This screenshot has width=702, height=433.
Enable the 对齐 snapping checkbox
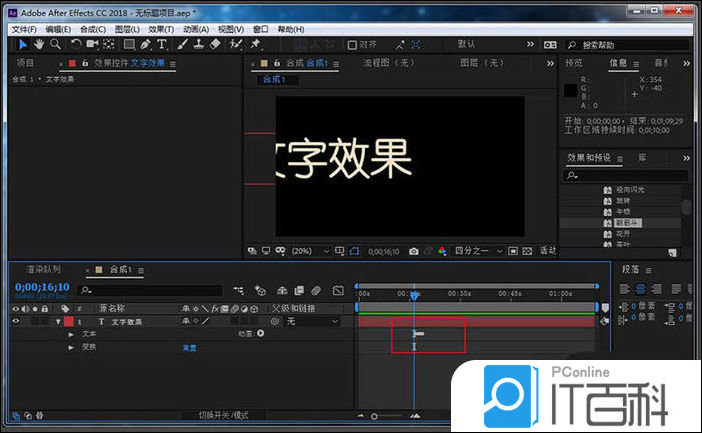coord(351,45)
